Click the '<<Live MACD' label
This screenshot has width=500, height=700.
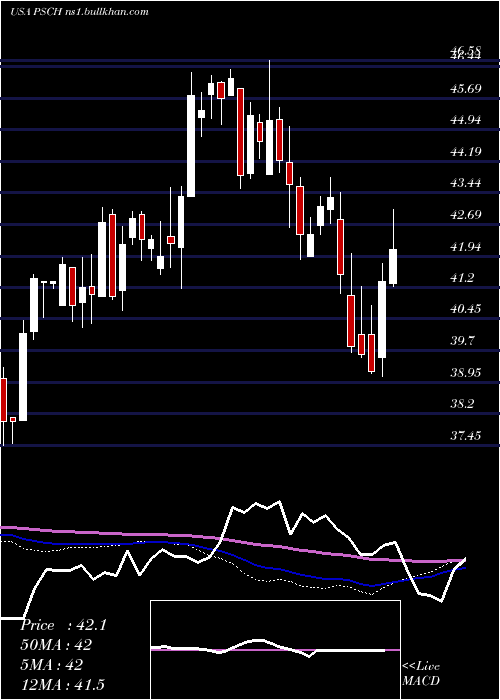pyautogui.click(x=421, y=673)
